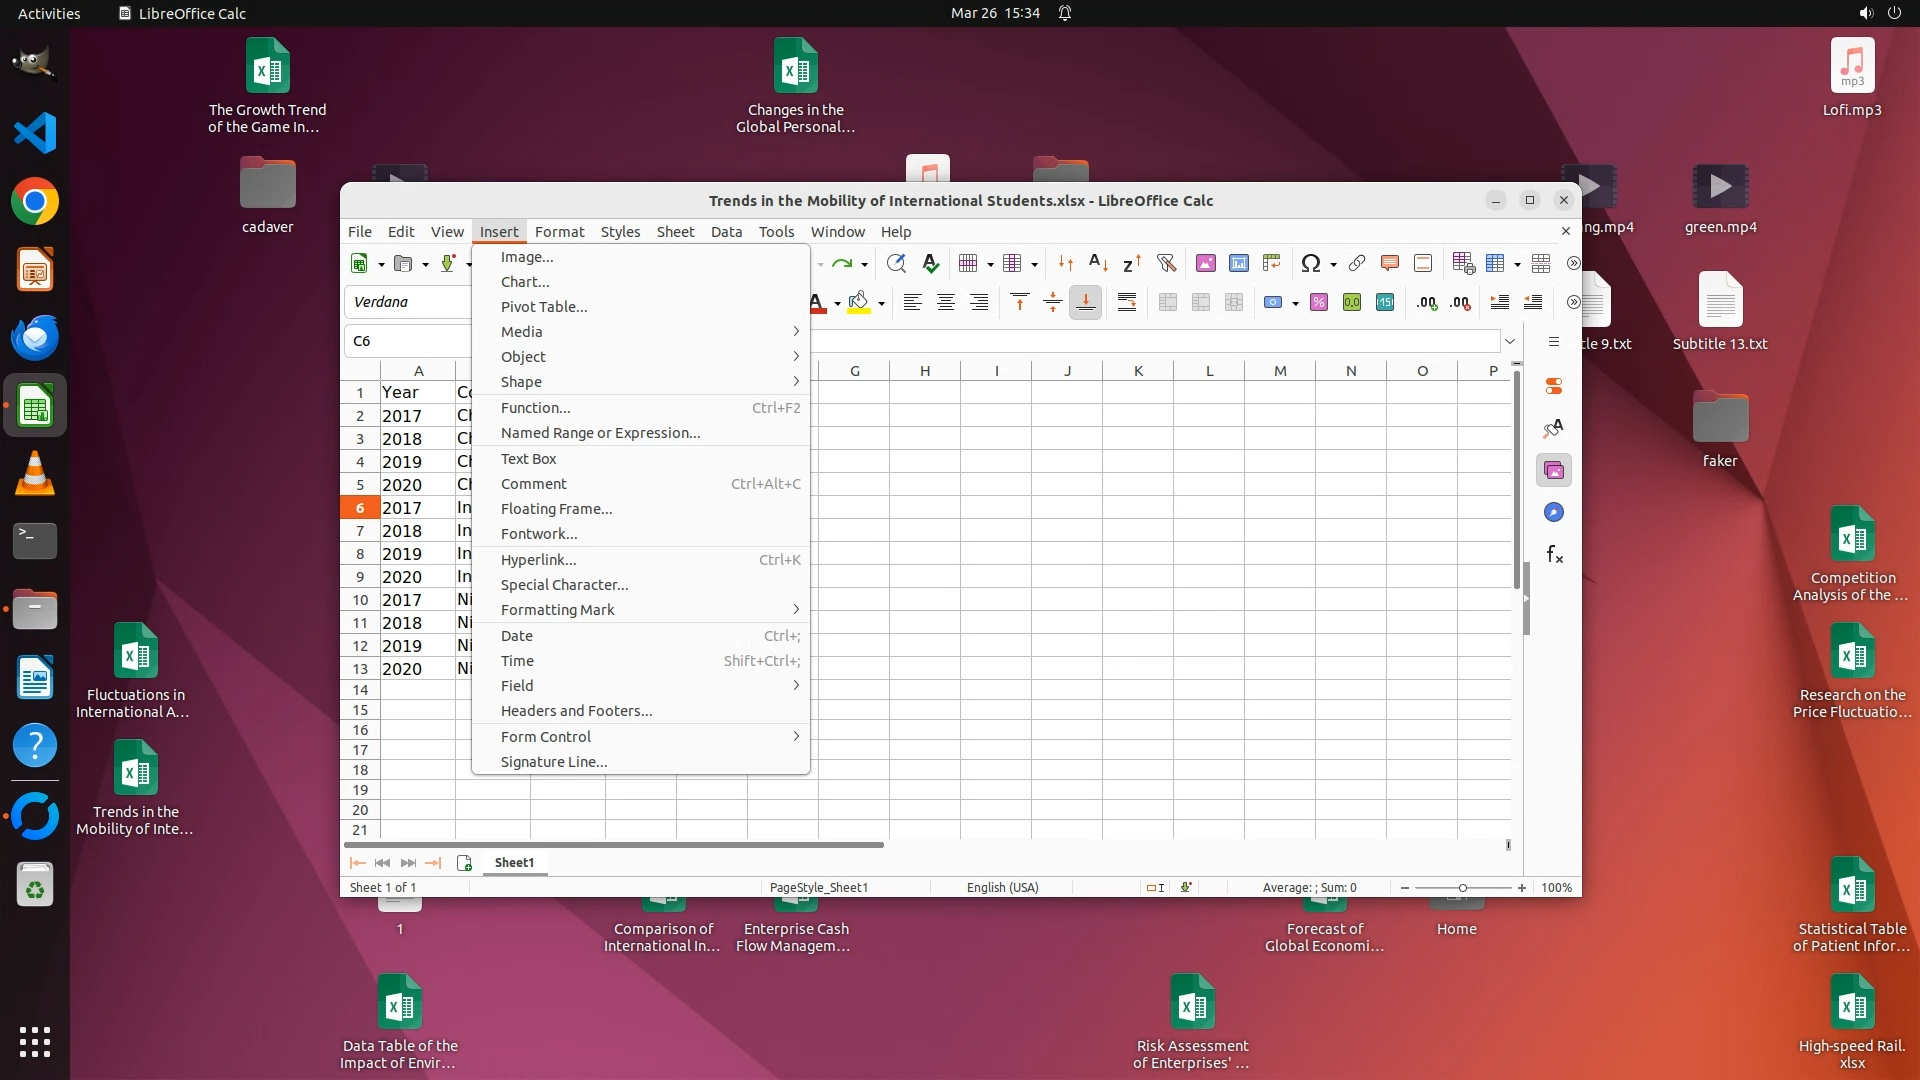
Task: Open the Functions sidebar panel icon
Action: [1553, 554]
